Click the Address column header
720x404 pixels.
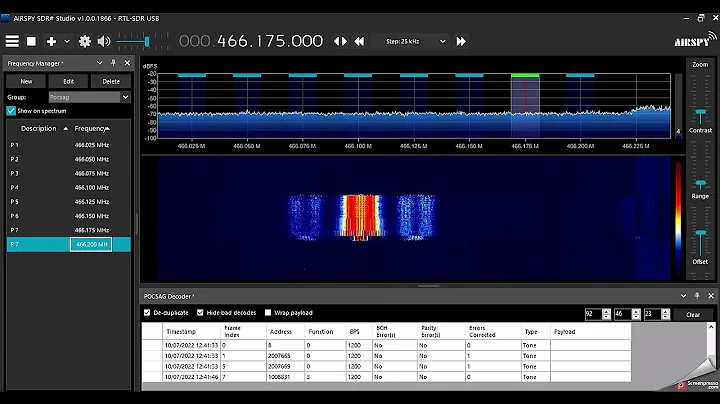pos(285,331)
